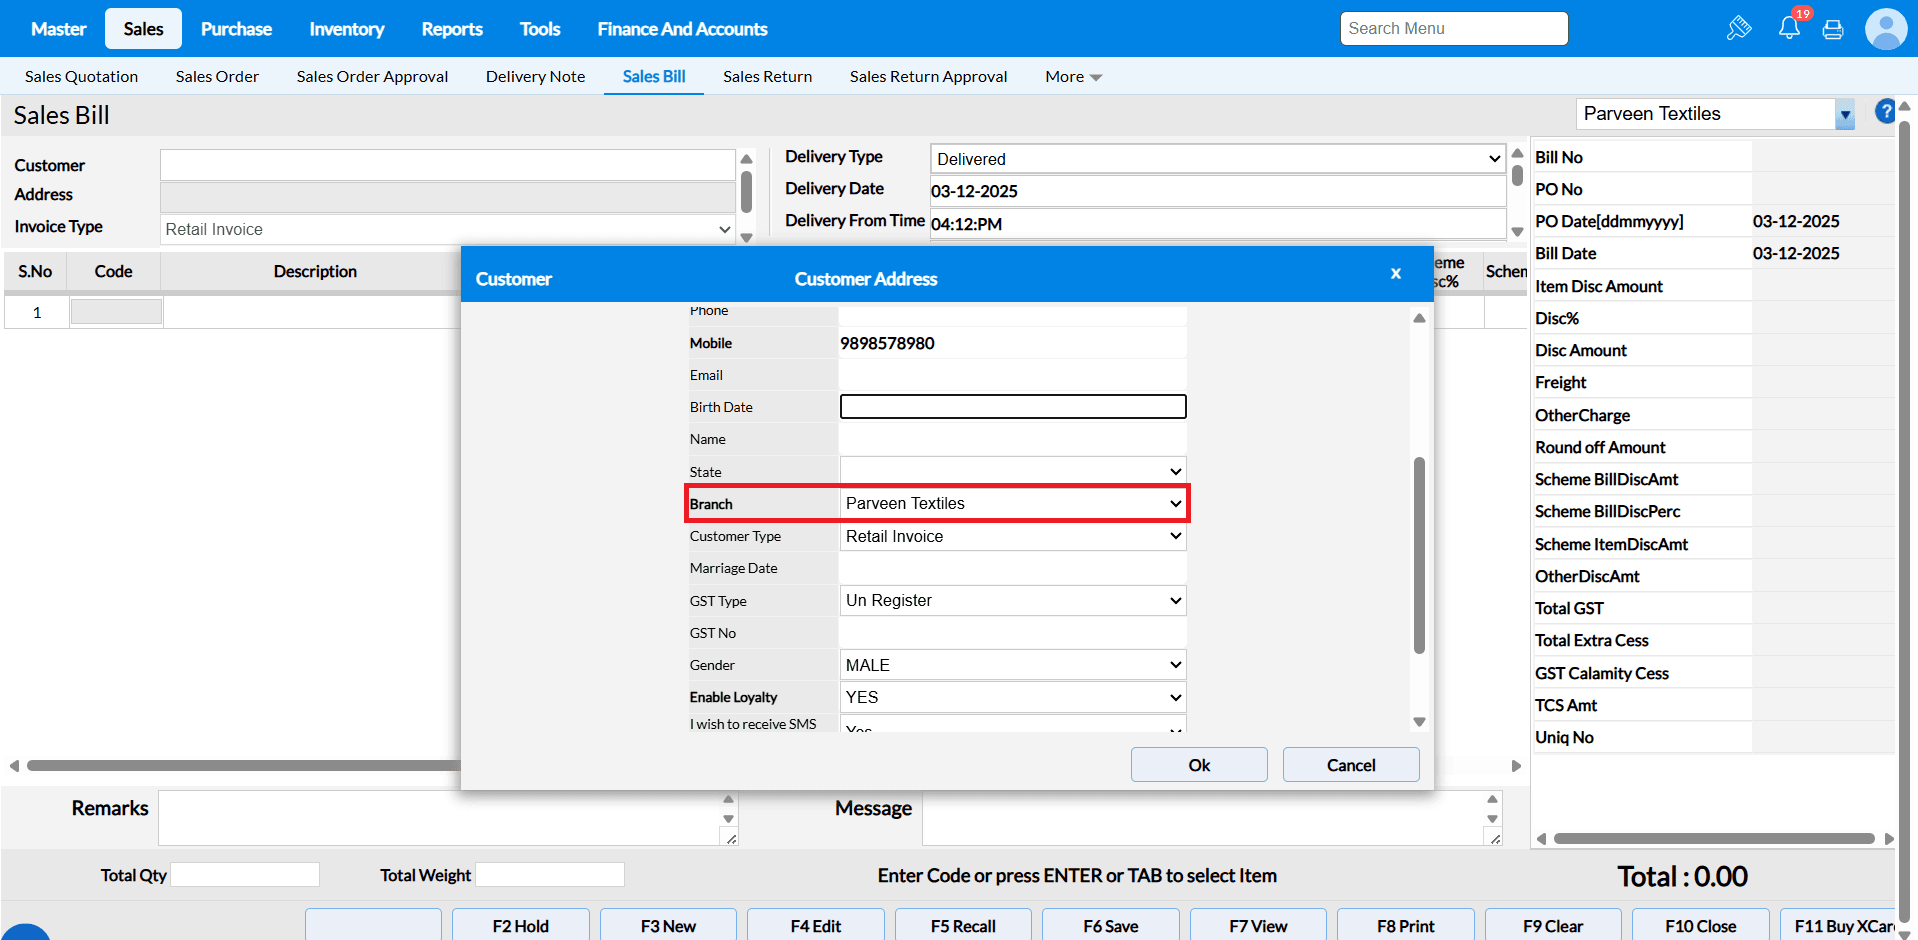Expand the More menu
1918x940 pixels.
tap(1072, 77)
